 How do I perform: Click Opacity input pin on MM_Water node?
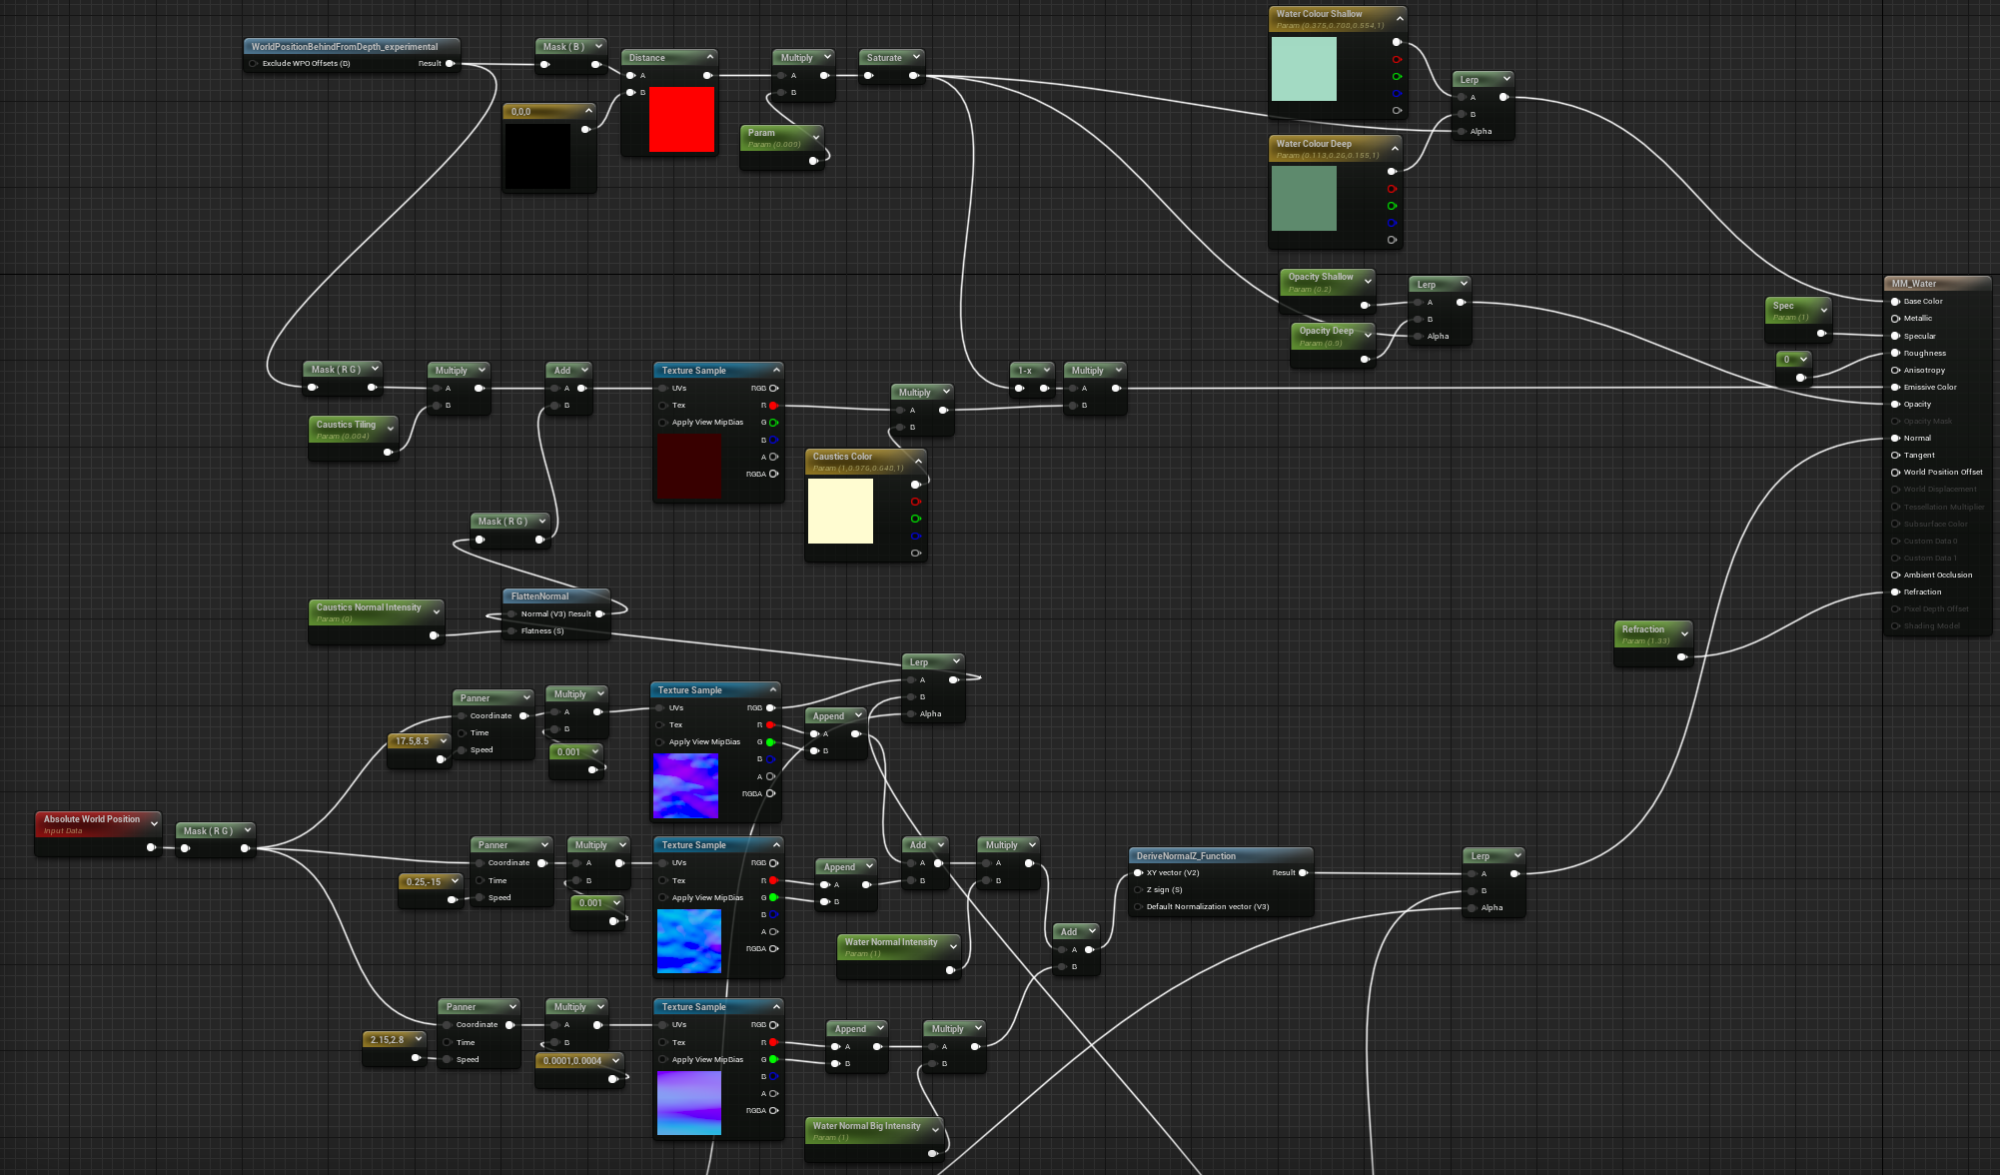[1895, 404]
